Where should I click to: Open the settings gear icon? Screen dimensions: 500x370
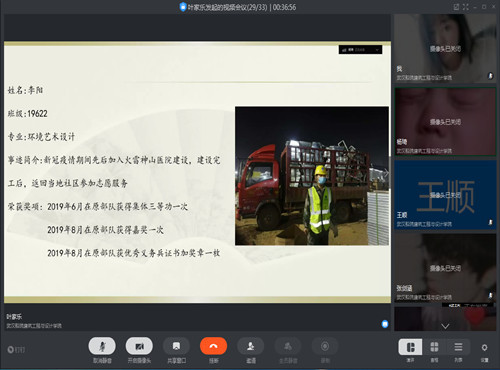[484, 348]
